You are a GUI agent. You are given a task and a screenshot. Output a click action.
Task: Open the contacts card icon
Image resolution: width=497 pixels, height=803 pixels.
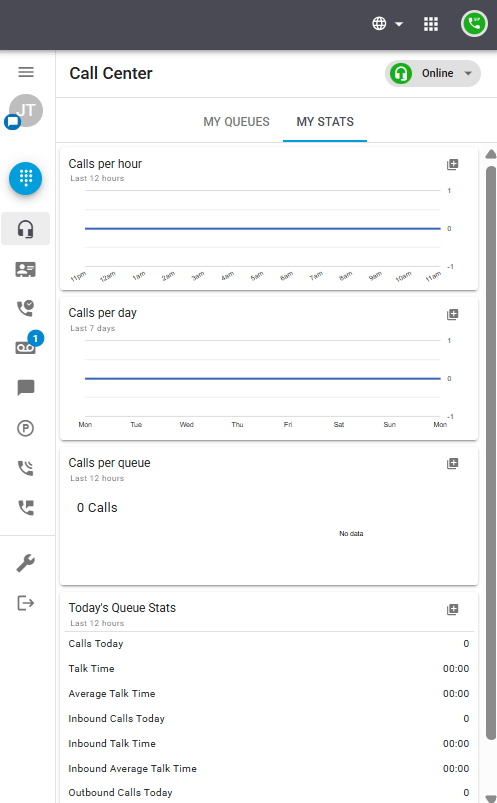coord(26,269)
